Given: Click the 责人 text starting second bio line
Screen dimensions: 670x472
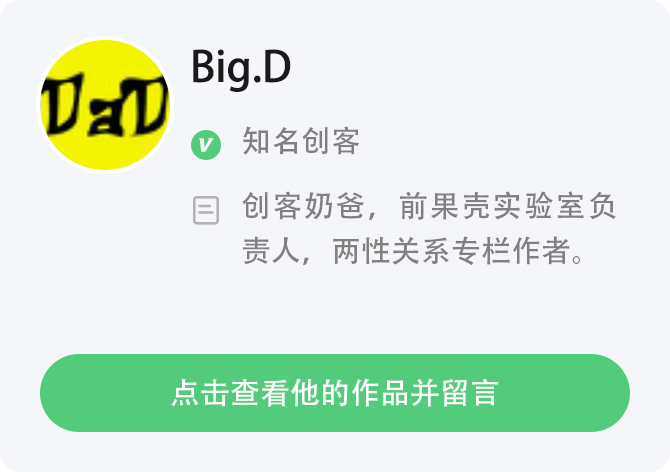Looking at the screenshot, I should pyautogui.click(x=271, y=251).
